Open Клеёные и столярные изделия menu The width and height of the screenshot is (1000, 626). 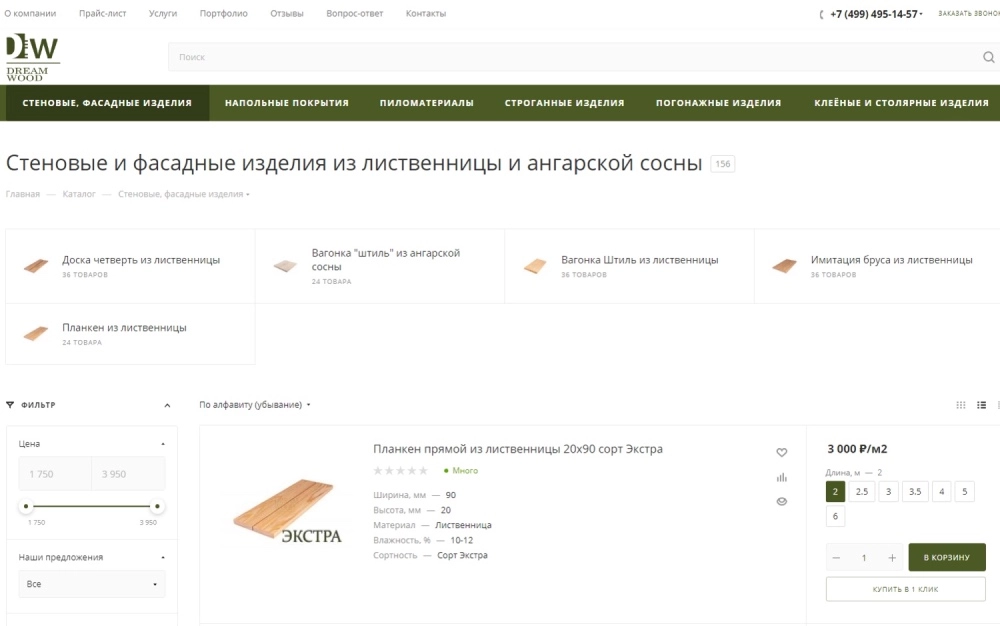point(901,103)
